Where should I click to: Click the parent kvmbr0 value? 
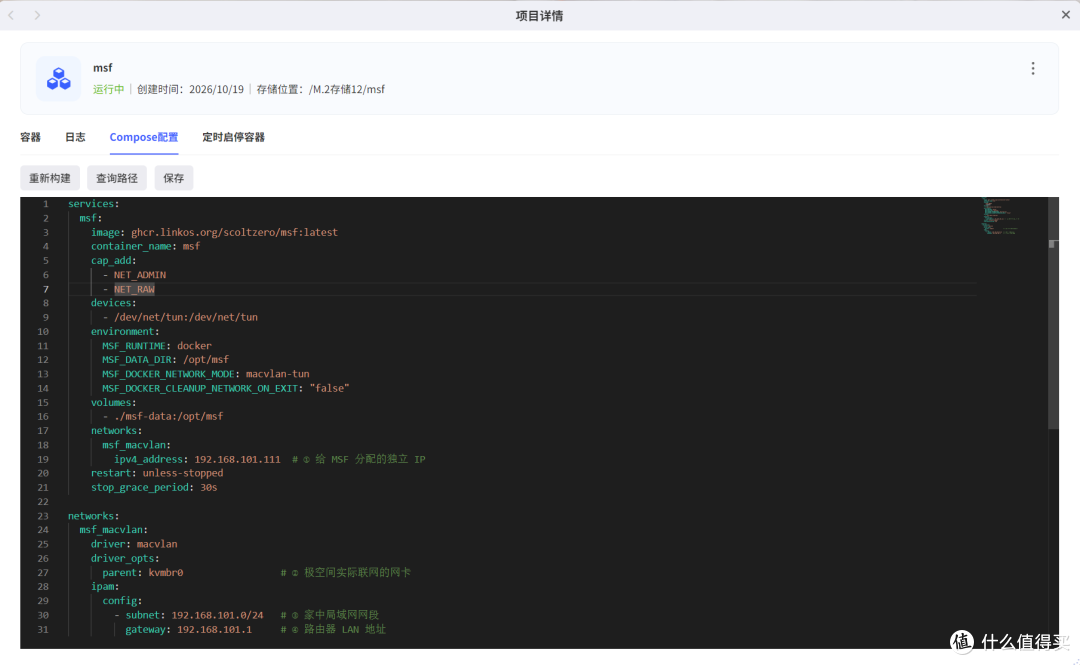click(x=165, y=573)
